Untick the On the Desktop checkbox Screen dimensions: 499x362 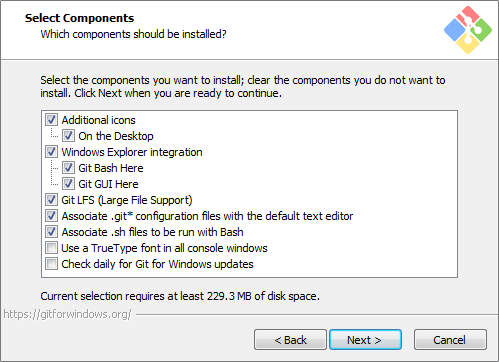68,136
